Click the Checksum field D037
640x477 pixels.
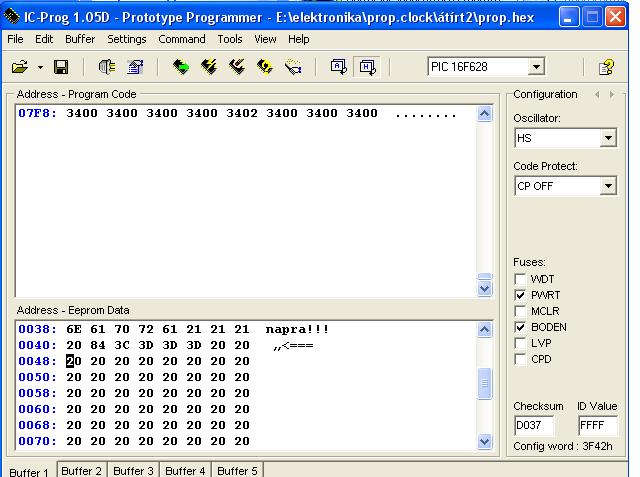(x=533, y=425)
